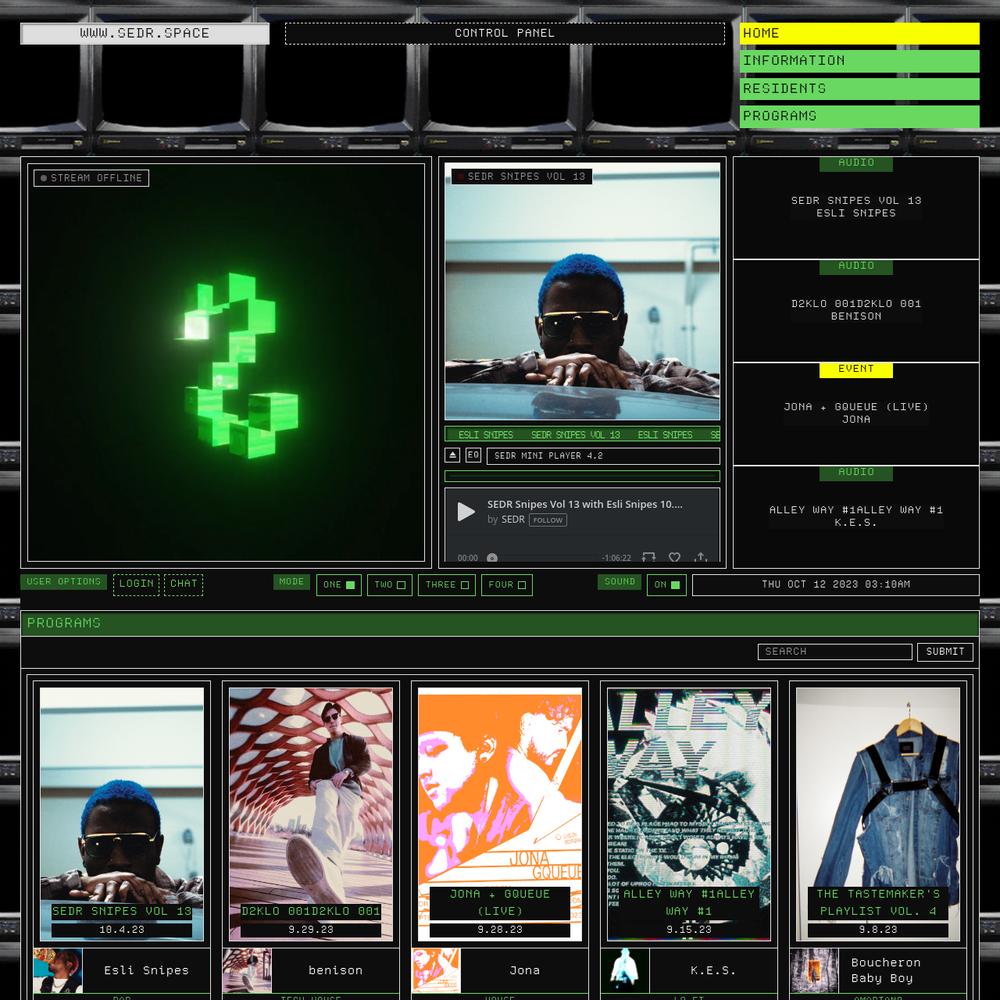This screenshot has width=1000, height=1000.
Task: Open SEDR Snipes Vol 13 audio entry in sidebar
Action: point(856,208)
